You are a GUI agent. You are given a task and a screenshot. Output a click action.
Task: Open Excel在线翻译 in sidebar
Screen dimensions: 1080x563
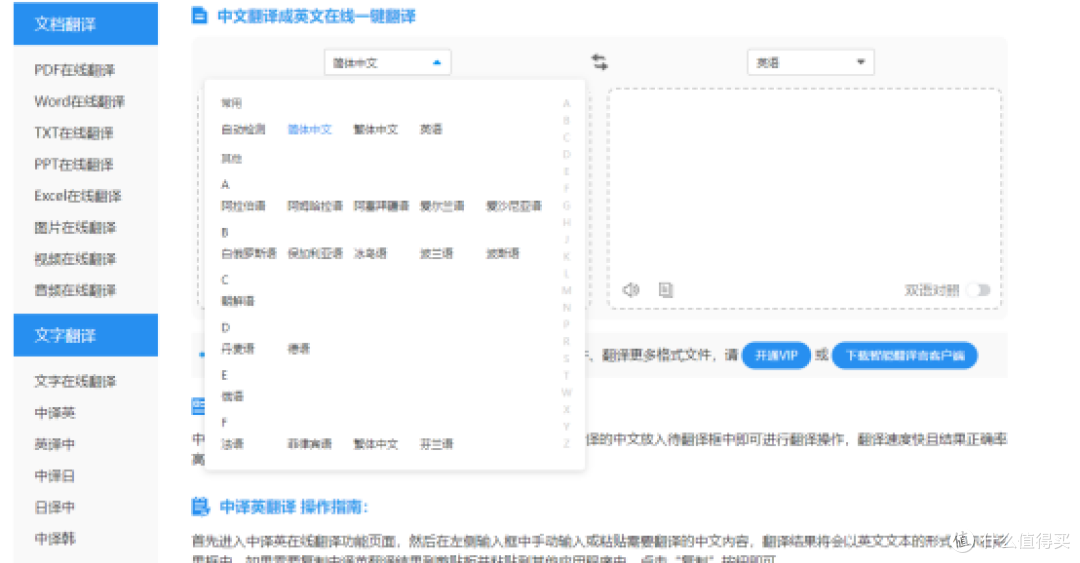[x=78, y=196]
